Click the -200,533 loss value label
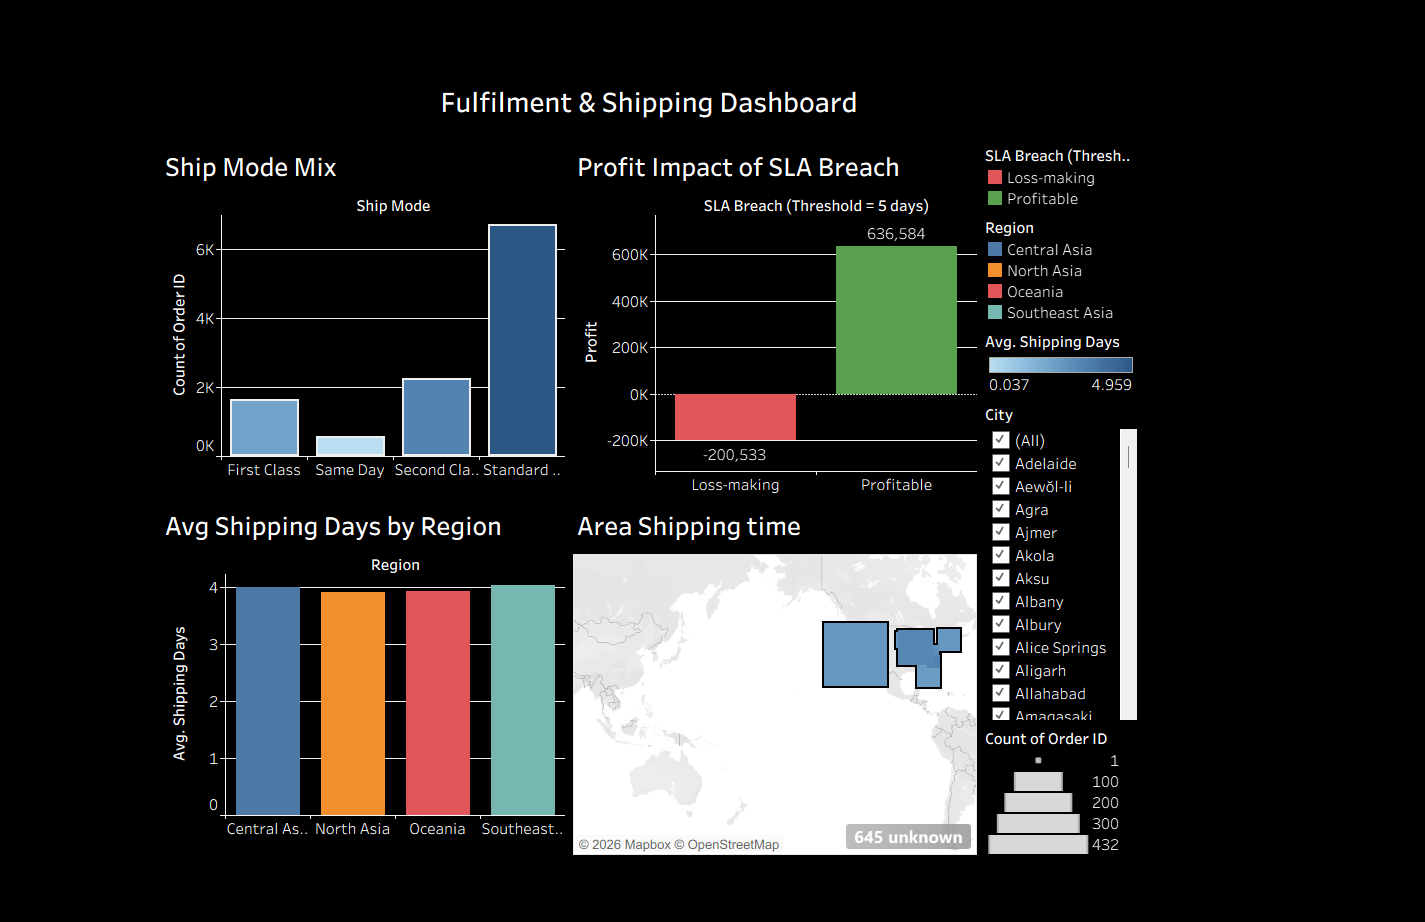Screen dimensions: 1425x922 (735, 454)
